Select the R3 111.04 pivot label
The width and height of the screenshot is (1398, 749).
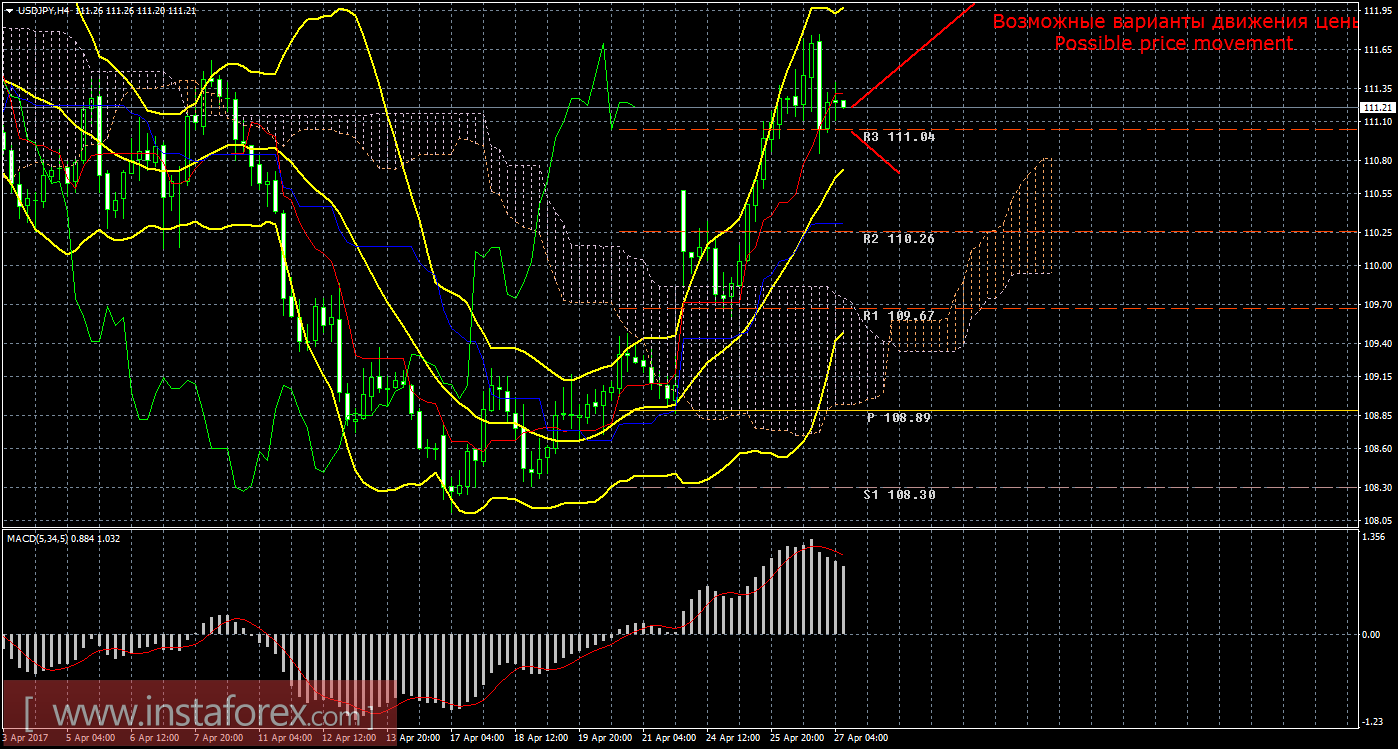click(x=898, y=136)
